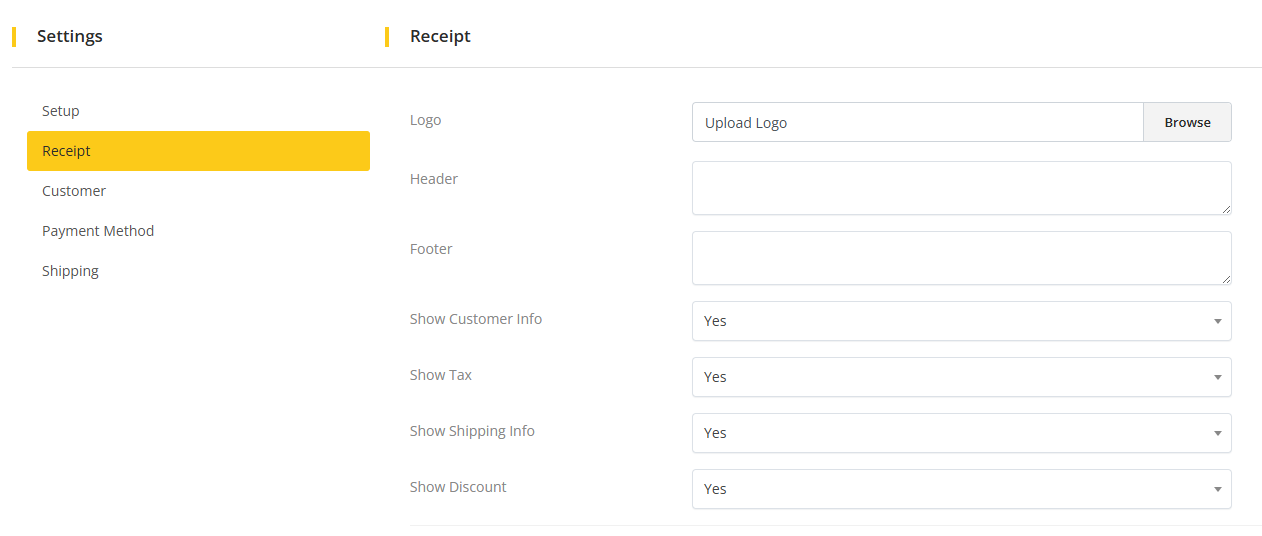Click the Show Customer Info label
The width and height of the screenshot is (1262, 536).
476,319
